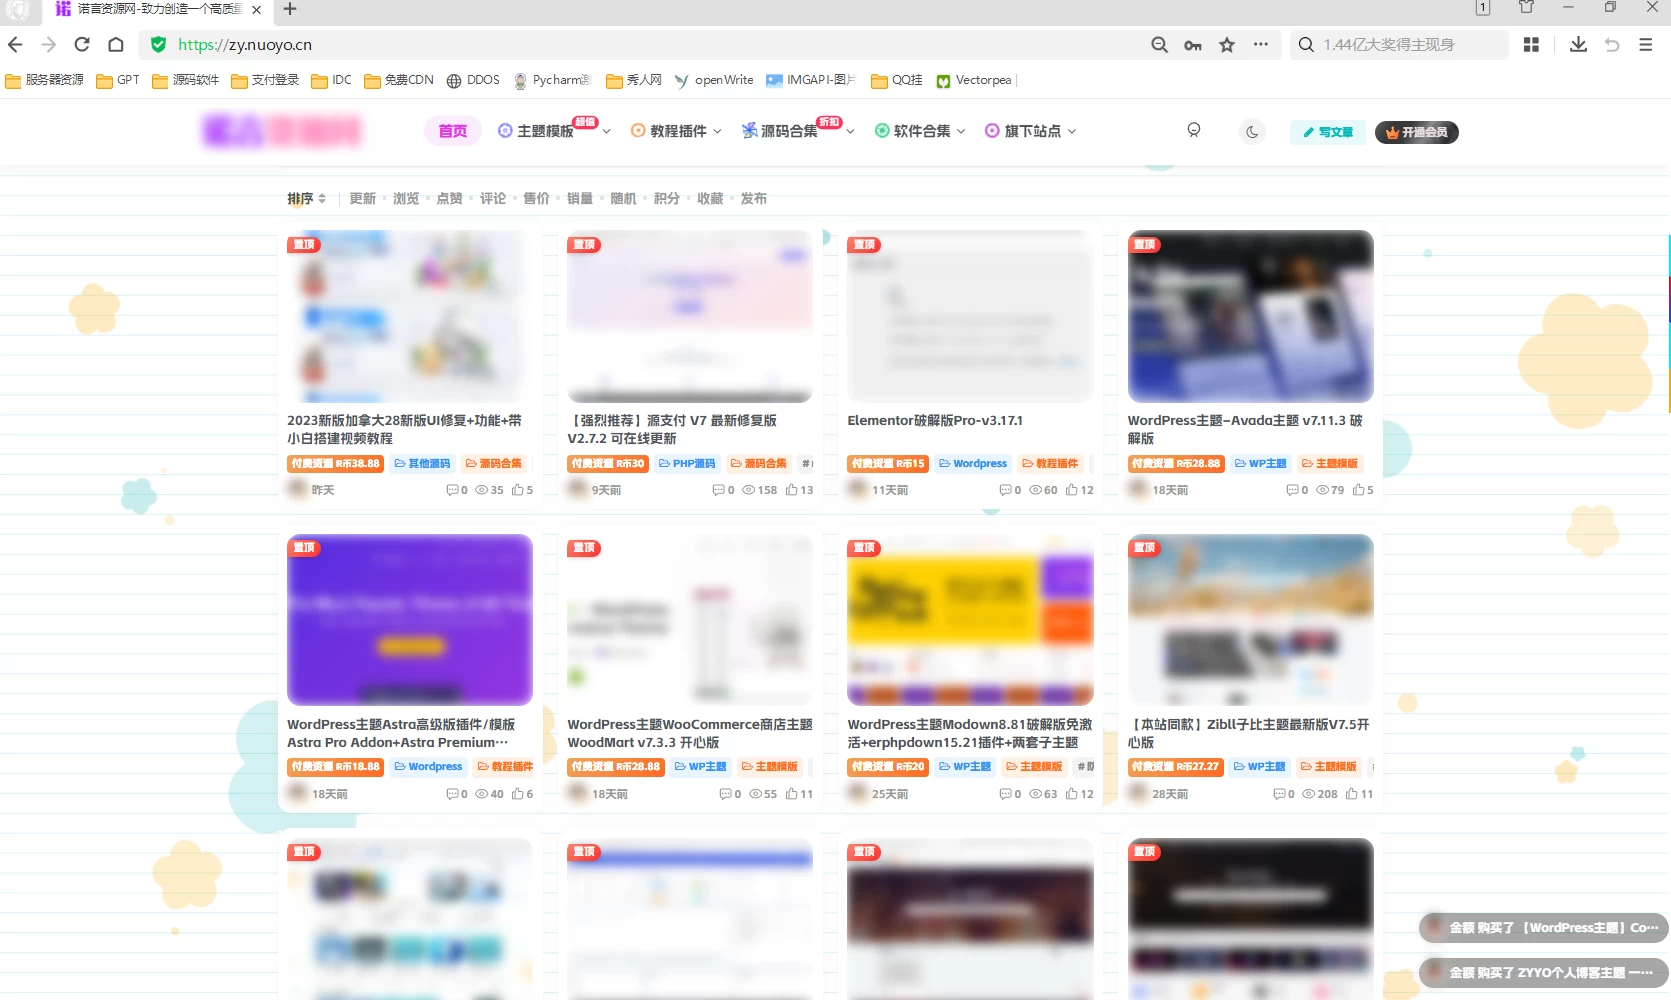
Task: Toggle dark mode with the moon icon
Action: 1252,132
